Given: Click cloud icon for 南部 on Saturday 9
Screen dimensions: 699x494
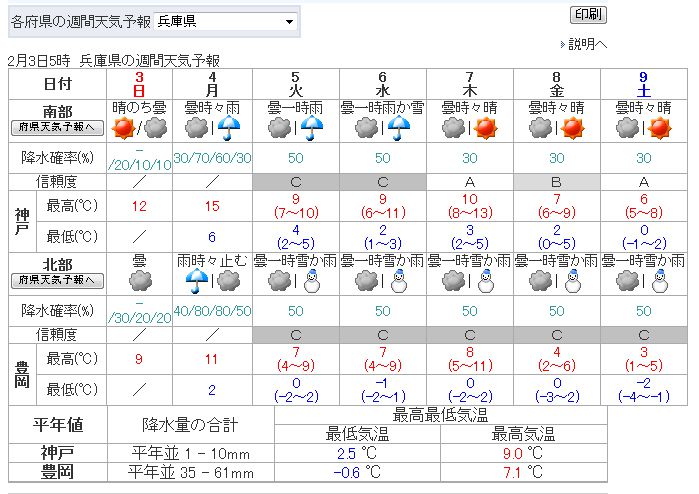Looking at the screenshot, I should [627, 128].
